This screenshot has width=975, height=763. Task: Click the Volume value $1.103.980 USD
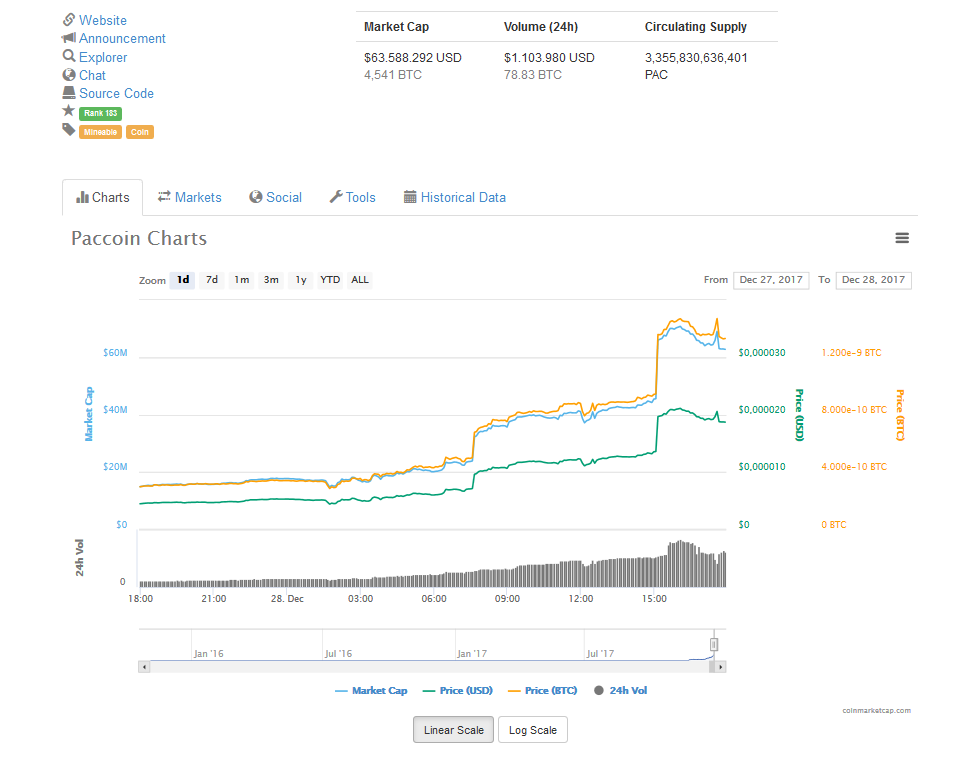(x=549, y=58)
